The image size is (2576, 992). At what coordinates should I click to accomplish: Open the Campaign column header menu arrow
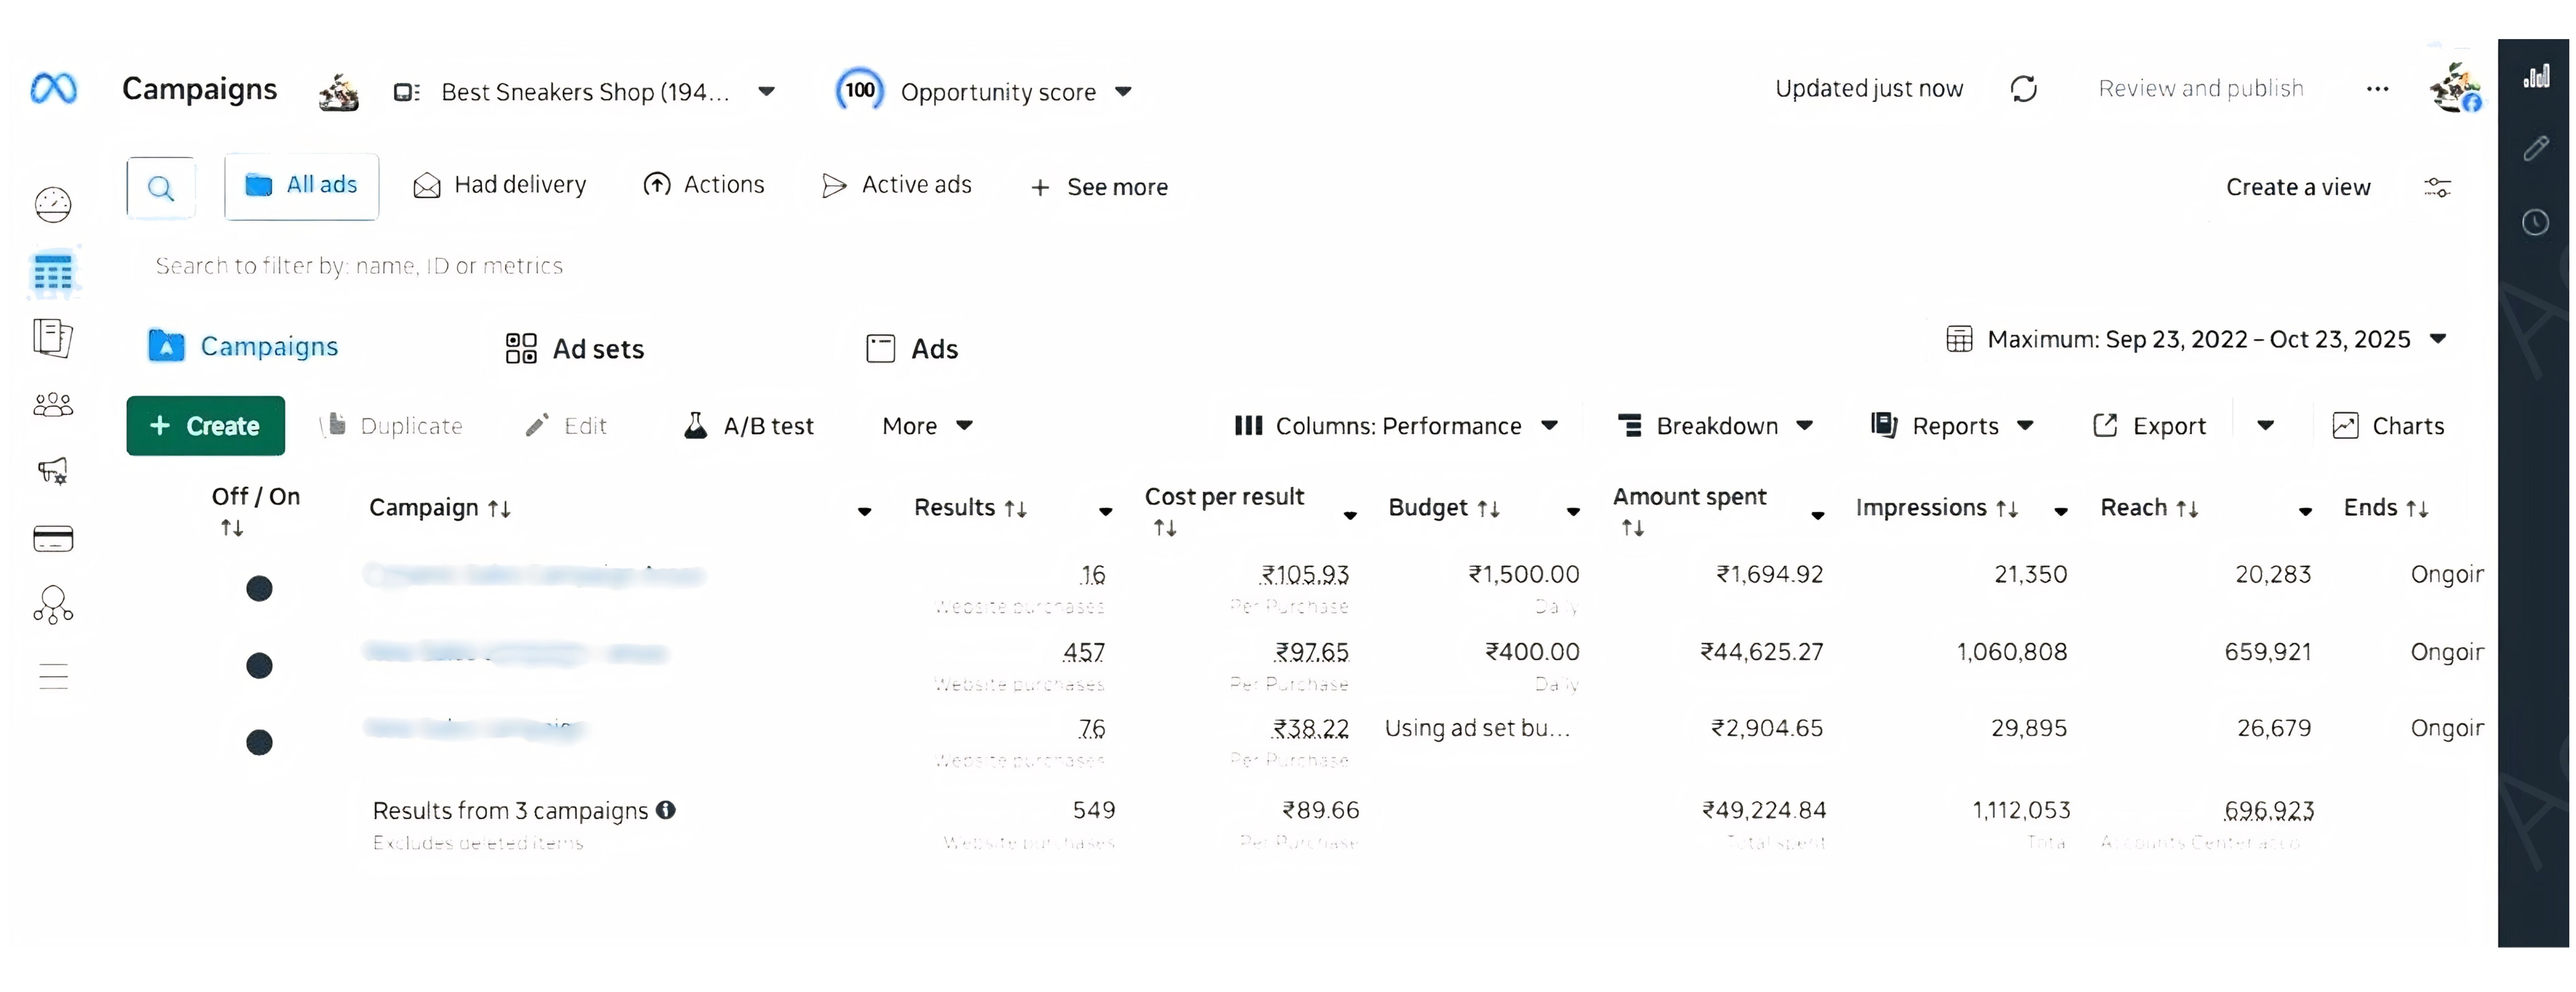(865, 512)
